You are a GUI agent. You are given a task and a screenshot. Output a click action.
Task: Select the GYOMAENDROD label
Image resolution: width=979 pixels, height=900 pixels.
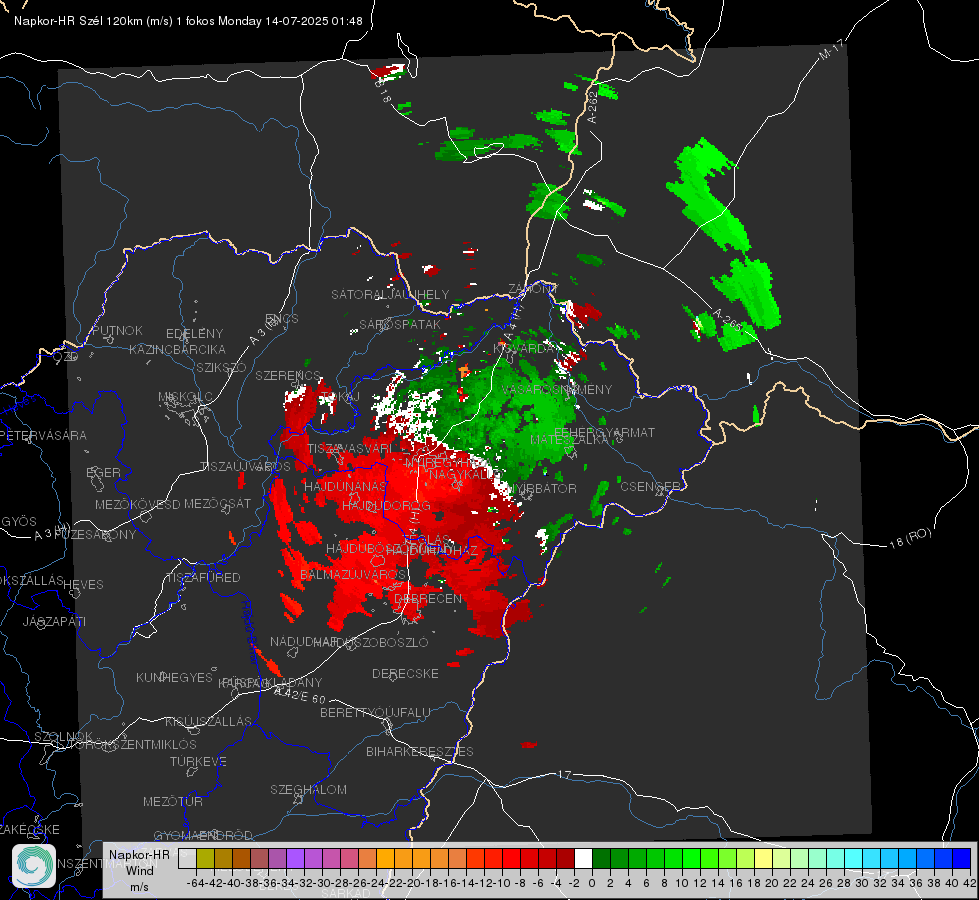203,836
